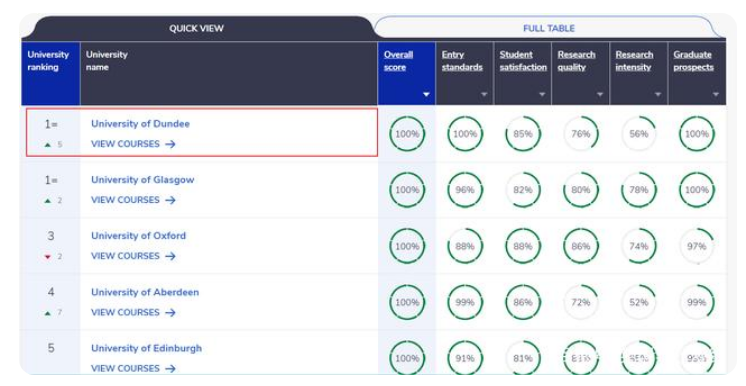
Task: Click the green up arrow under Dundee's rank
Action: 48,145
